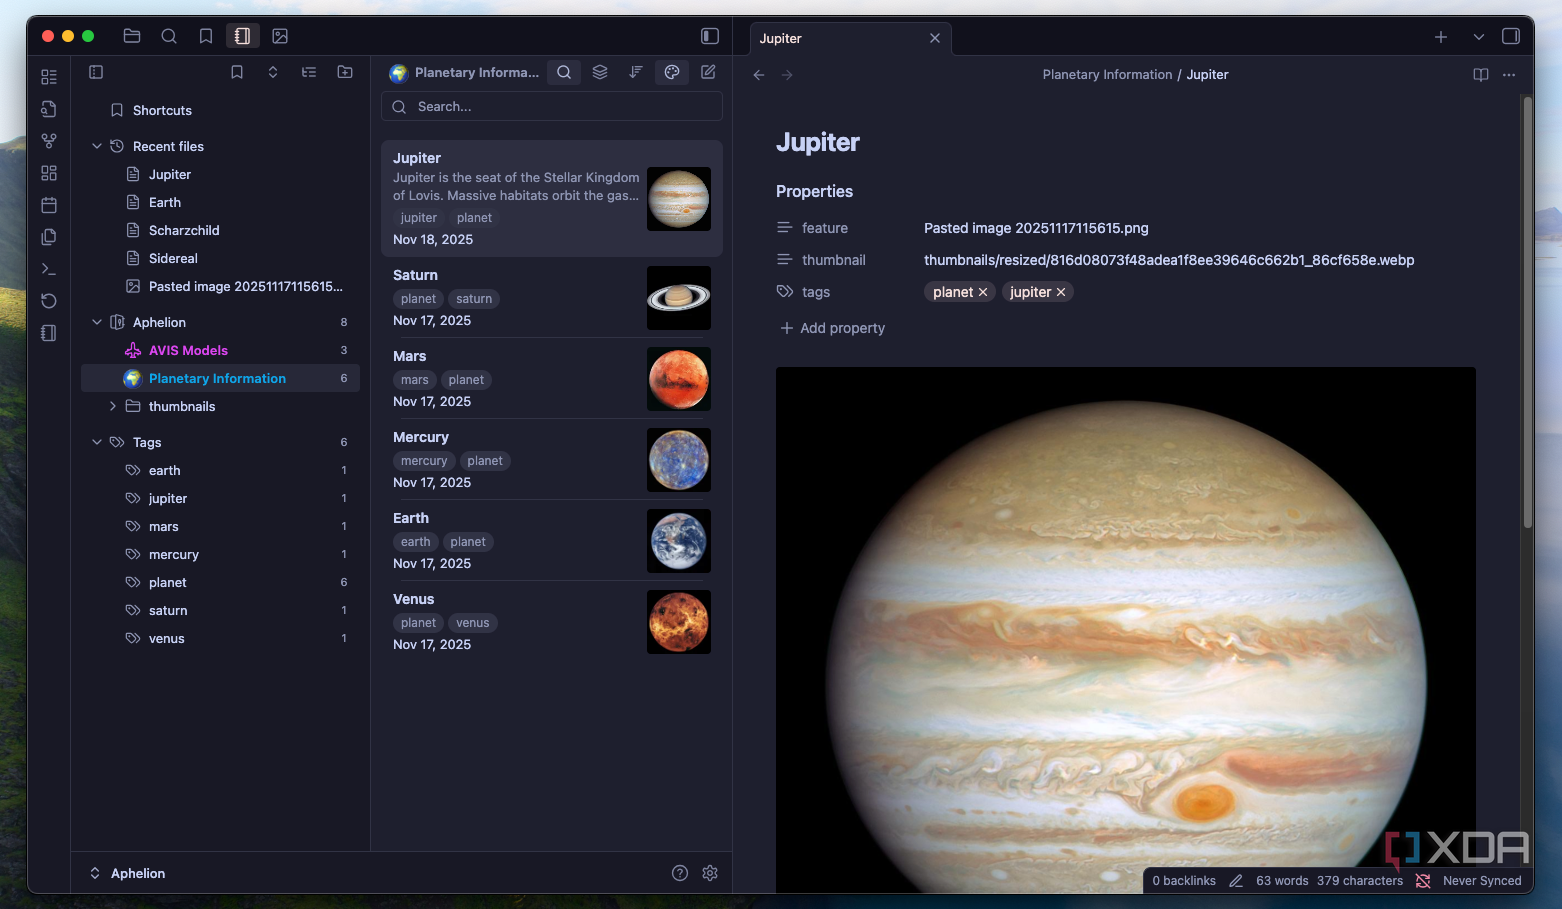Open bookmarks icon in title bar

click(206, 36)
